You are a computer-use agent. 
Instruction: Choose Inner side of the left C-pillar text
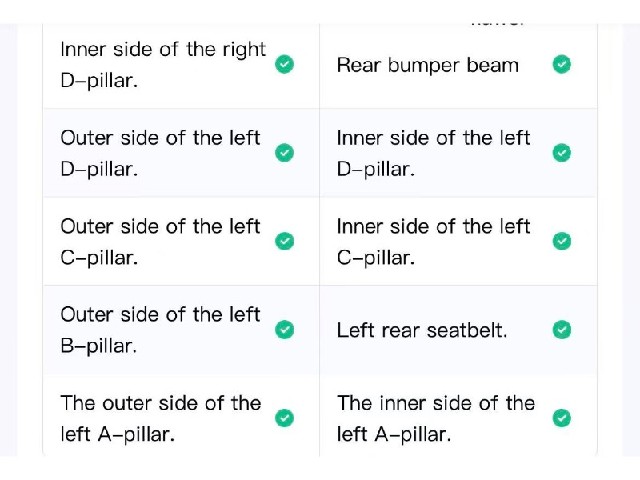(433, 242)
